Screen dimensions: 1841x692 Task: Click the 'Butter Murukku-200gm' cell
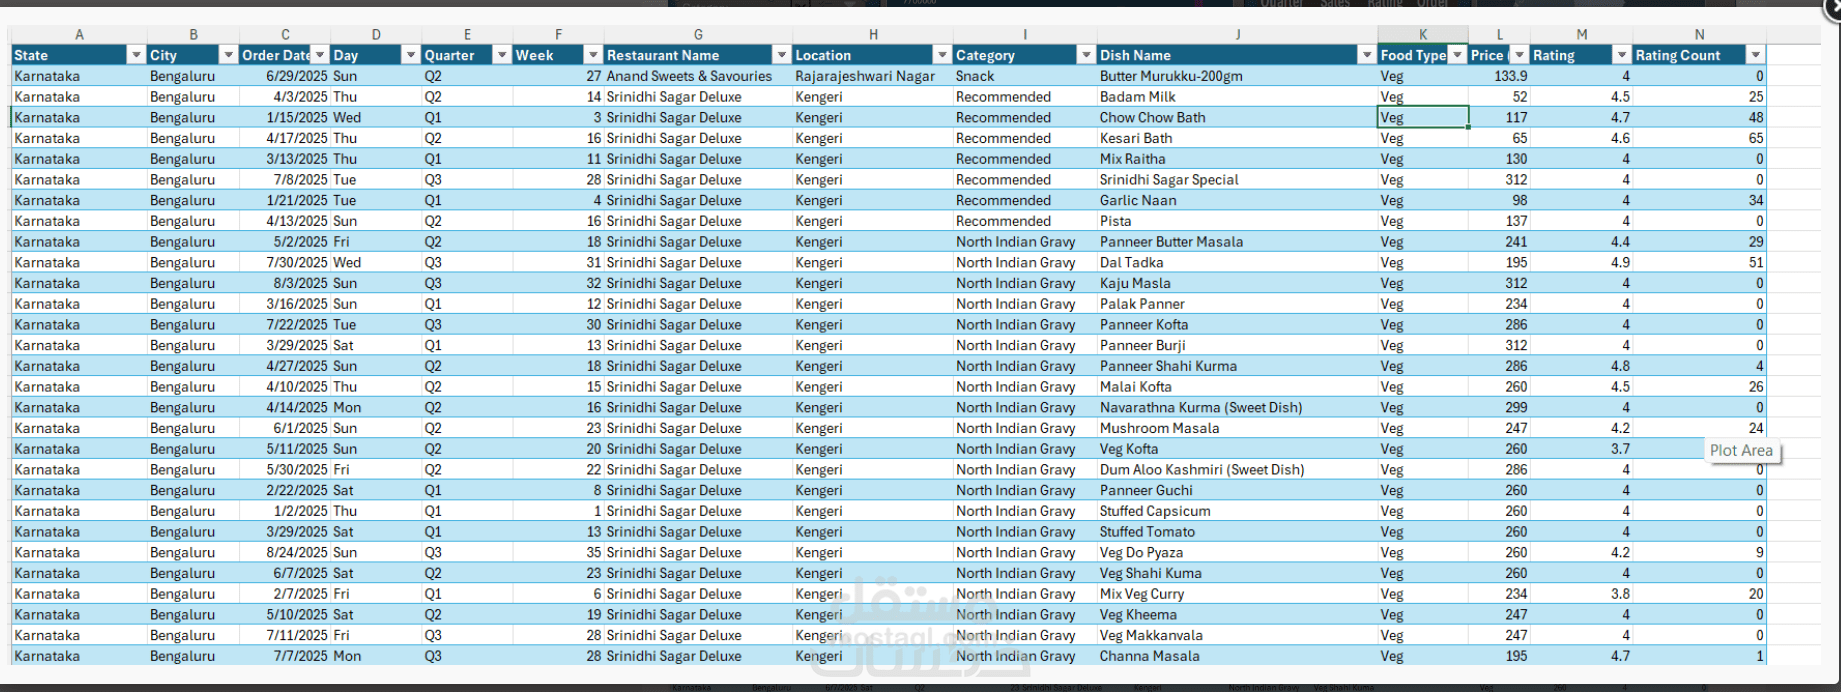click(x=1237, y=76)
